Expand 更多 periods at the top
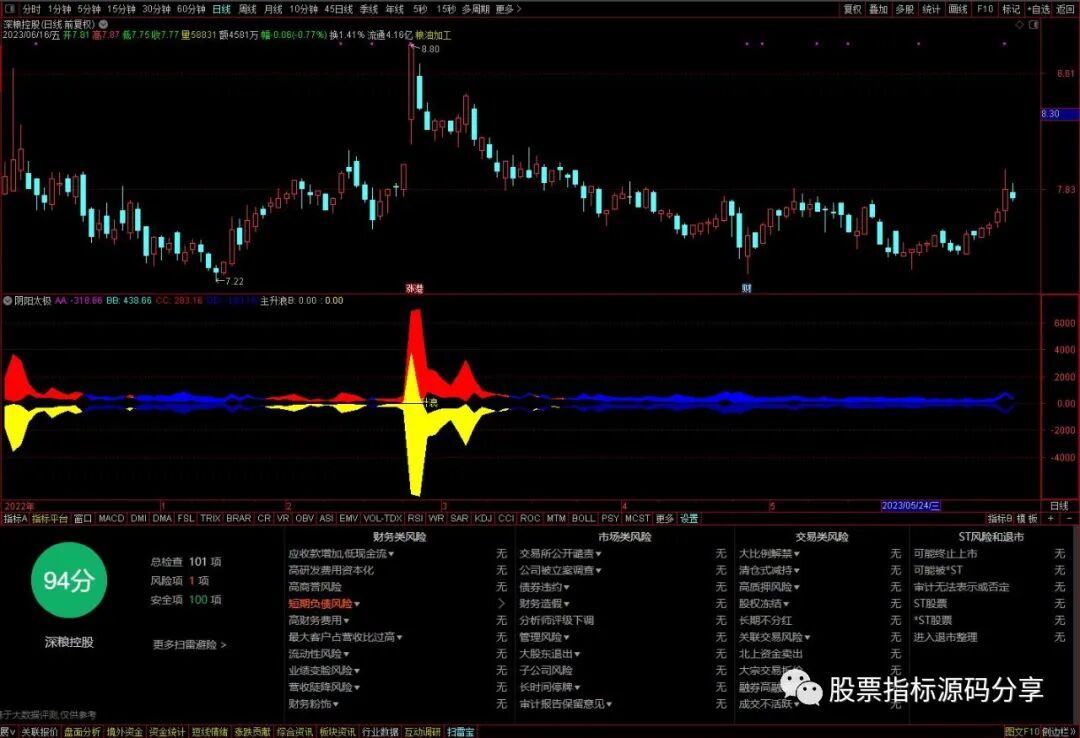The height and width of the screenshot is (738, 1080). point(508,9)
